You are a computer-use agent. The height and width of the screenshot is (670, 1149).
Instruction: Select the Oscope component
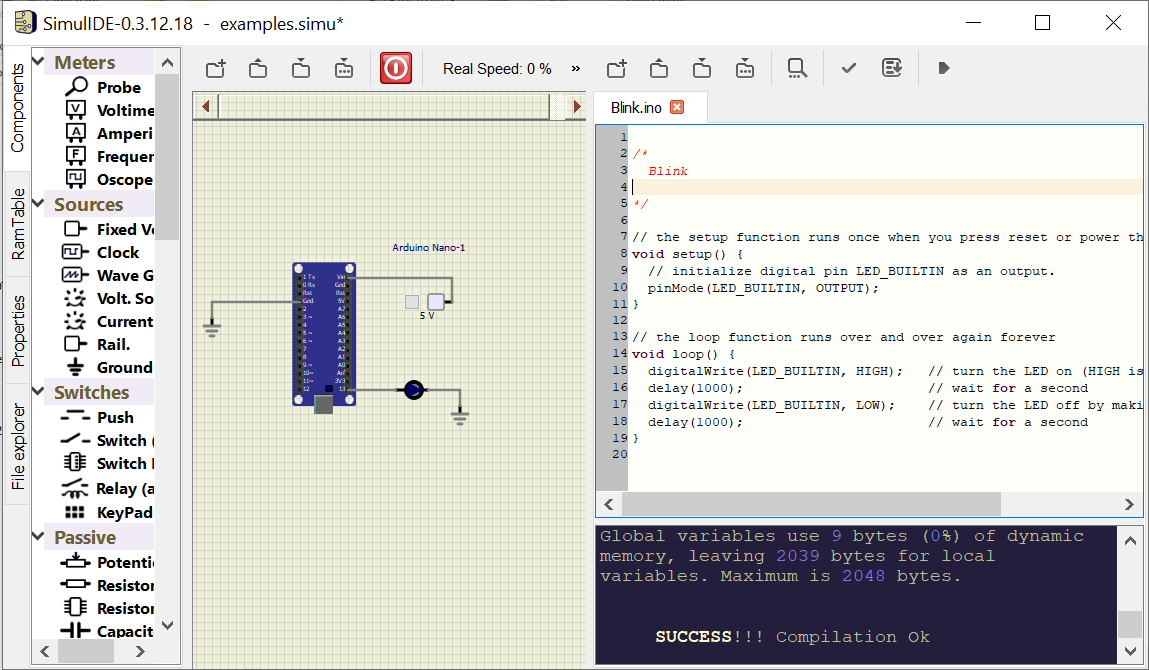click(x=108, y=180)
